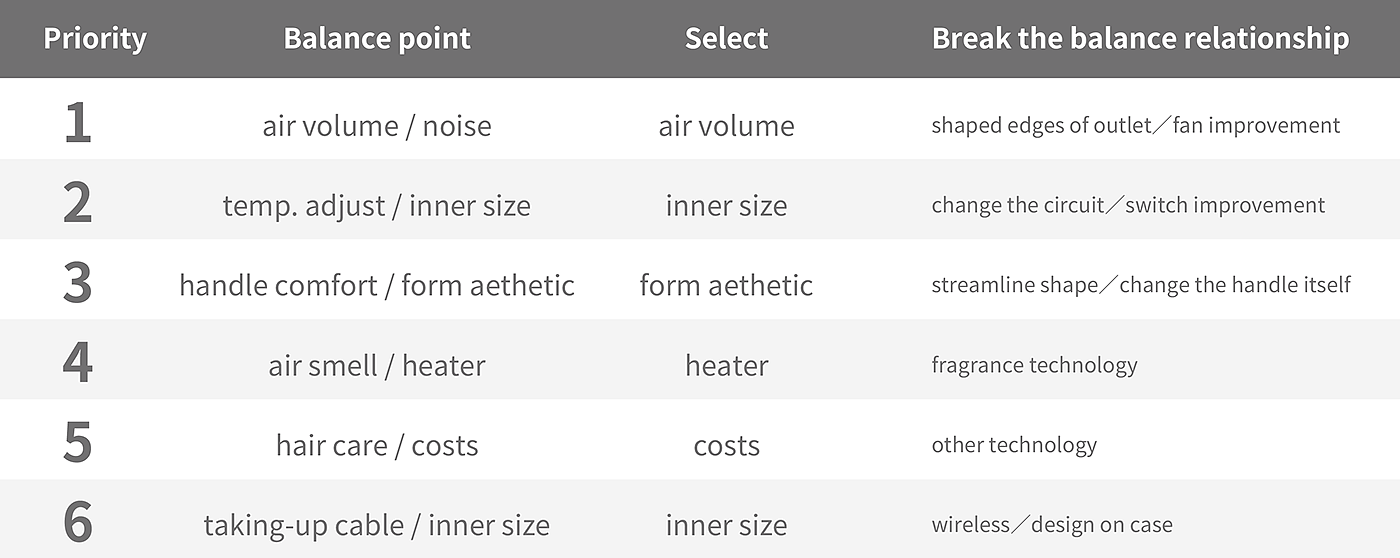Click the costs cell in Select column
The image size is (1400, 558).
coord(727,446)
